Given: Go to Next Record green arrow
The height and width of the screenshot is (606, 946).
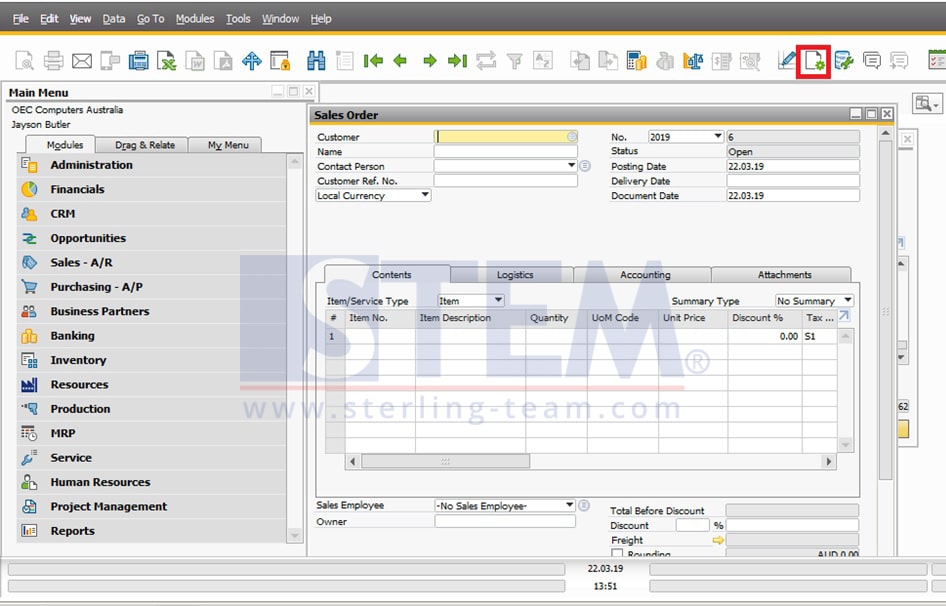Looking at the screenshot, I should point(430,60).
